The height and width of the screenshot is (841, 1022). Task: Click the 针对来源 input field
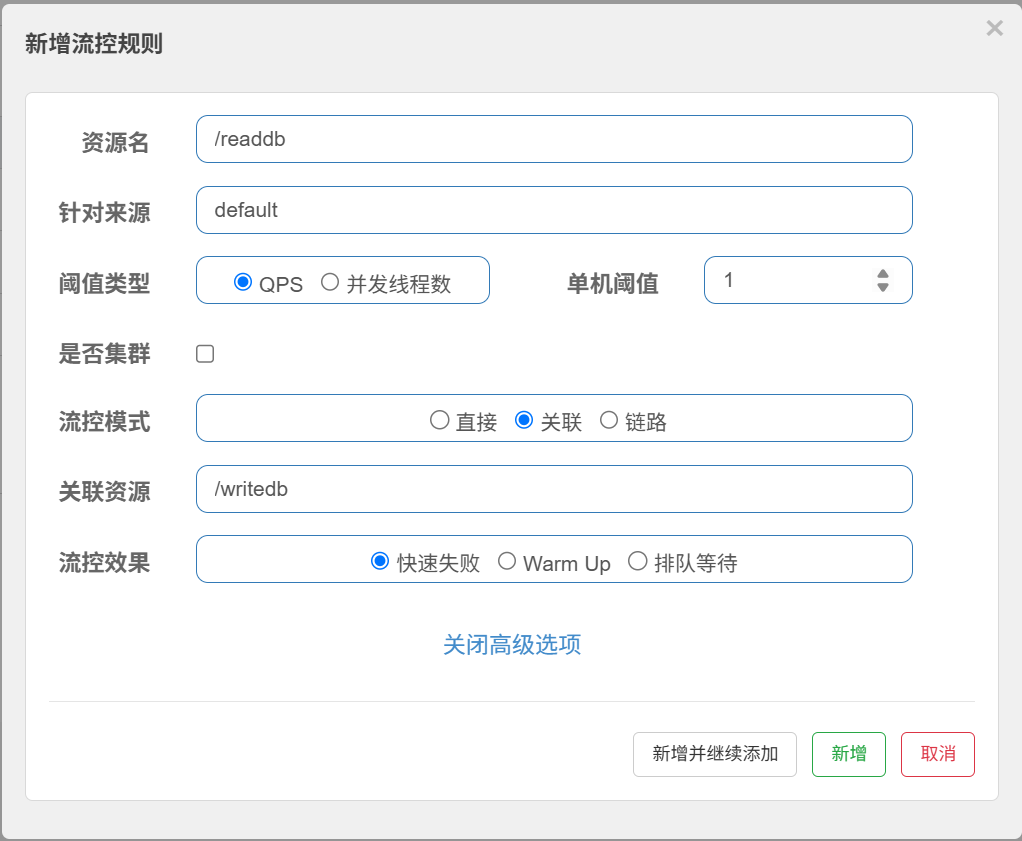click(553, 210)
